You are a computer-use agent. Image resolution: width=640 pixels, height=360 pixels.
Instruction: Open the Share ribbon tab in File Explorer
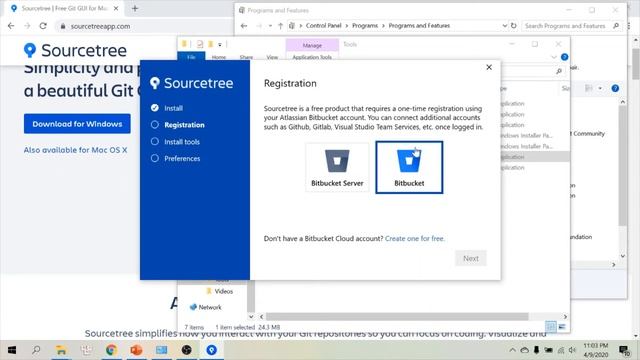pyautogui.click(x=246, y=57)
